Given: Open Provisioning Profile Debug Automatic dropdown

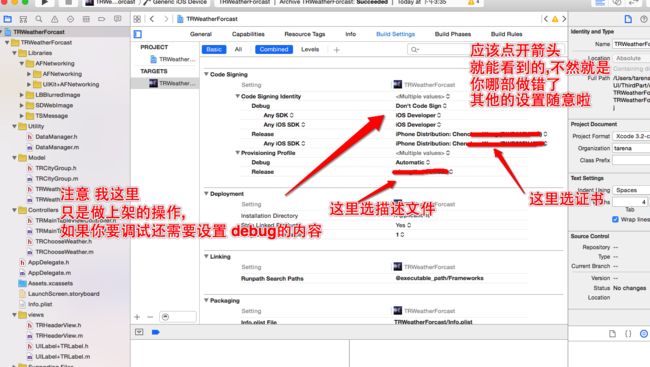Looking at the screenshot, I should point(412,162).
